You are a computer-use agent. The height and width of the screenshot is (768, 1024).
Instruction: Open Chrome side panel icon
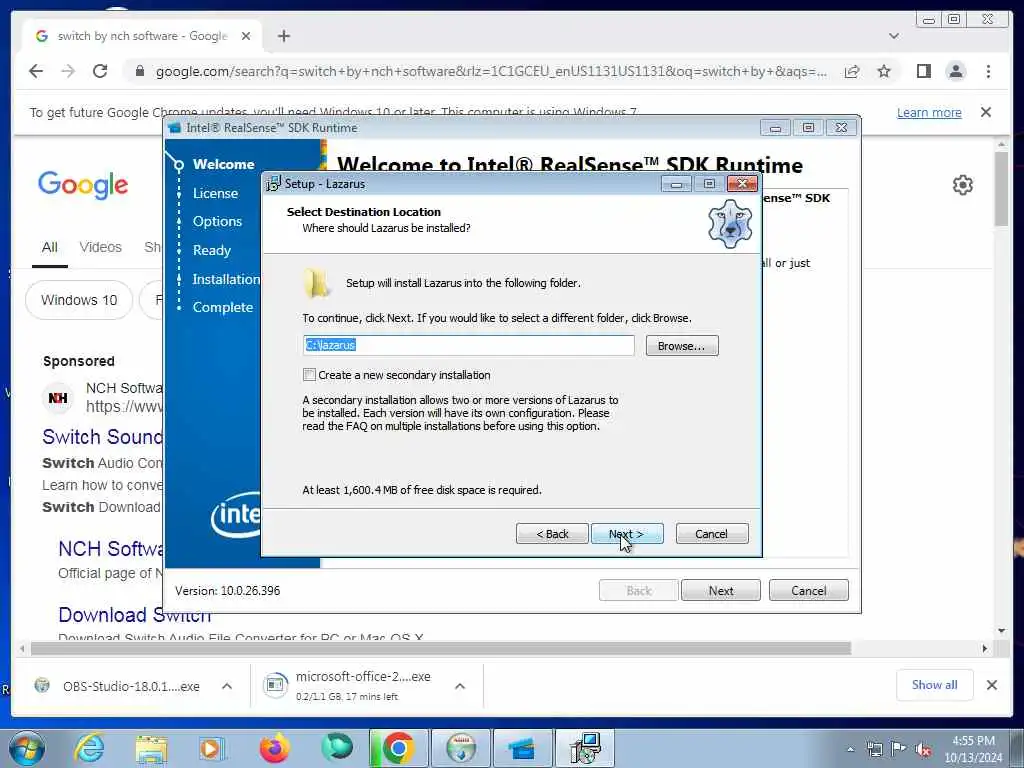pos(923,71)
